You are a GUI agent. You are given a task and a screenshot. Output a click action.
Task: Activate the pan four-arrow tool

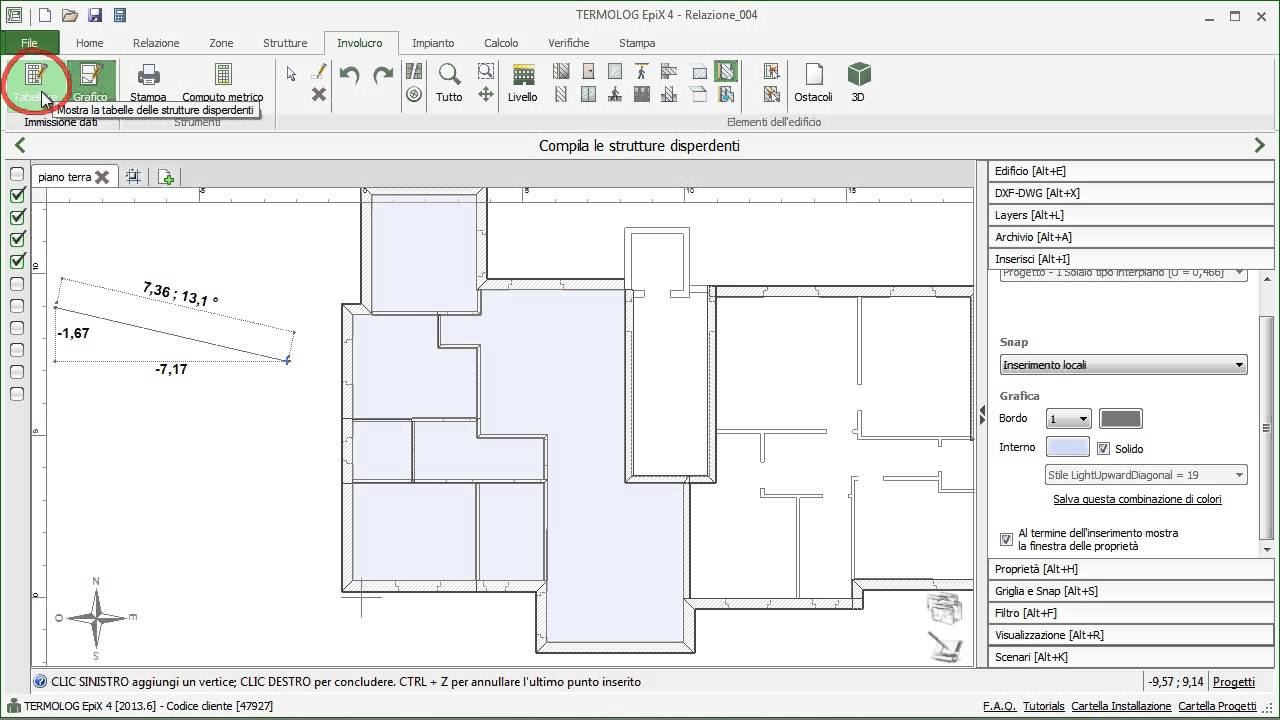click(x=486, y=94)
